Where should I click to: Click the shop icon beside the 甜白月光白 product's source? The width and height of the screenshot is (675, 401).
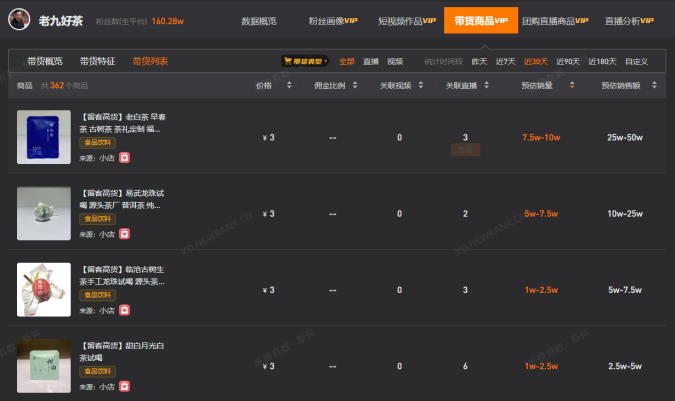coord(124,386)
